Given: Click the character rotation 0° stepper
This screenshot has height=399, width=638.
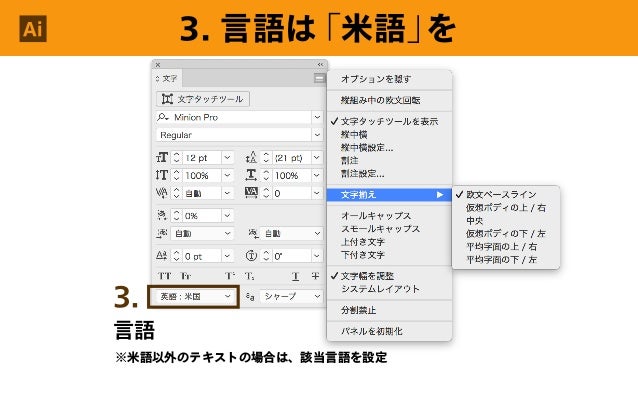Looking at the screenshot, I should [x=266, y=256].
